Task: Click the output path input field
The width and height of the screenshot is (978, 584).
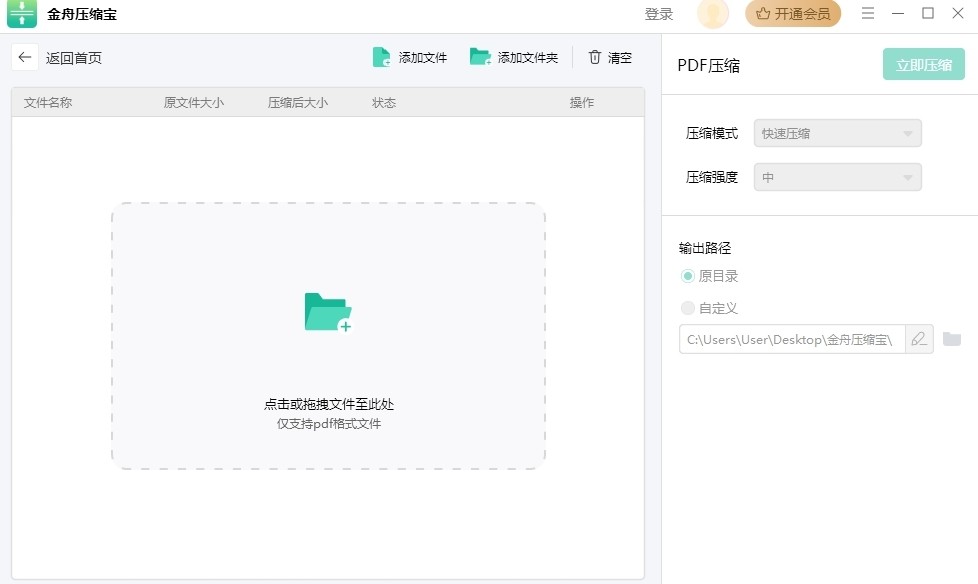Action: click(790, 339)
